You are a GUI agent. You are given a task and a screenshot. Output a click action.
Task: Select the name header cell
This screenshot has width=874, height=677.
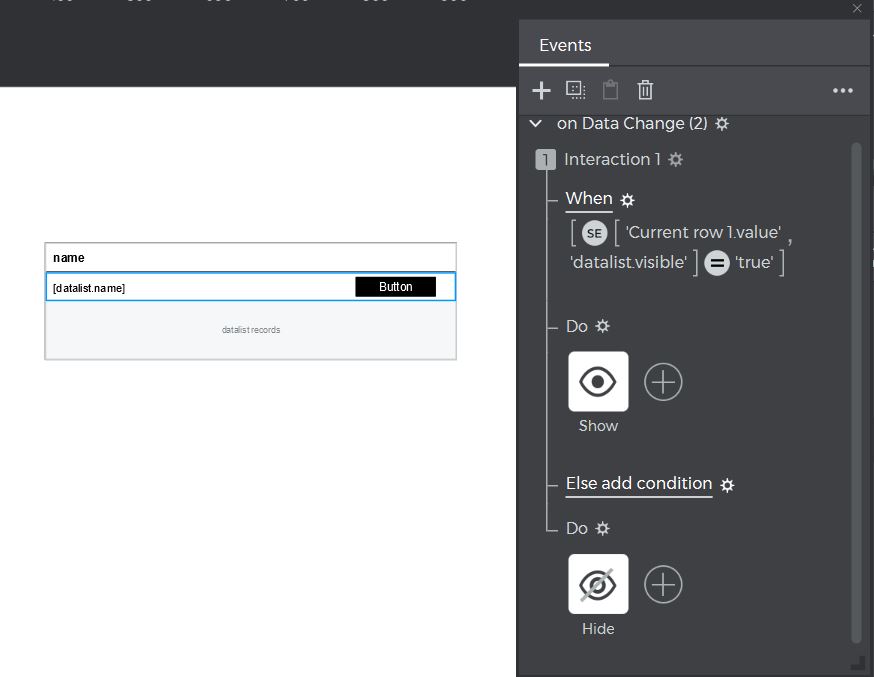coord(250,257)
